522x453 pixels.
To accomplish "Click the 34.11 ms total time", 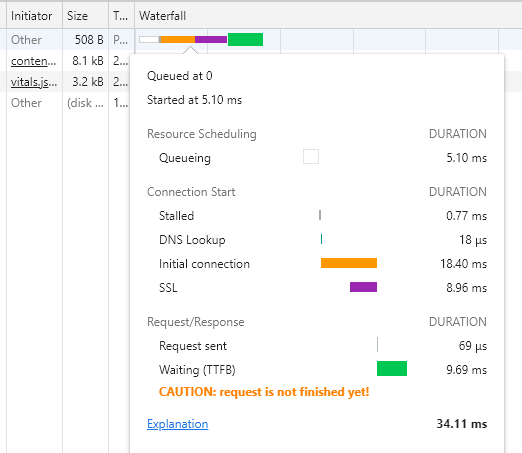I will 462,424.
